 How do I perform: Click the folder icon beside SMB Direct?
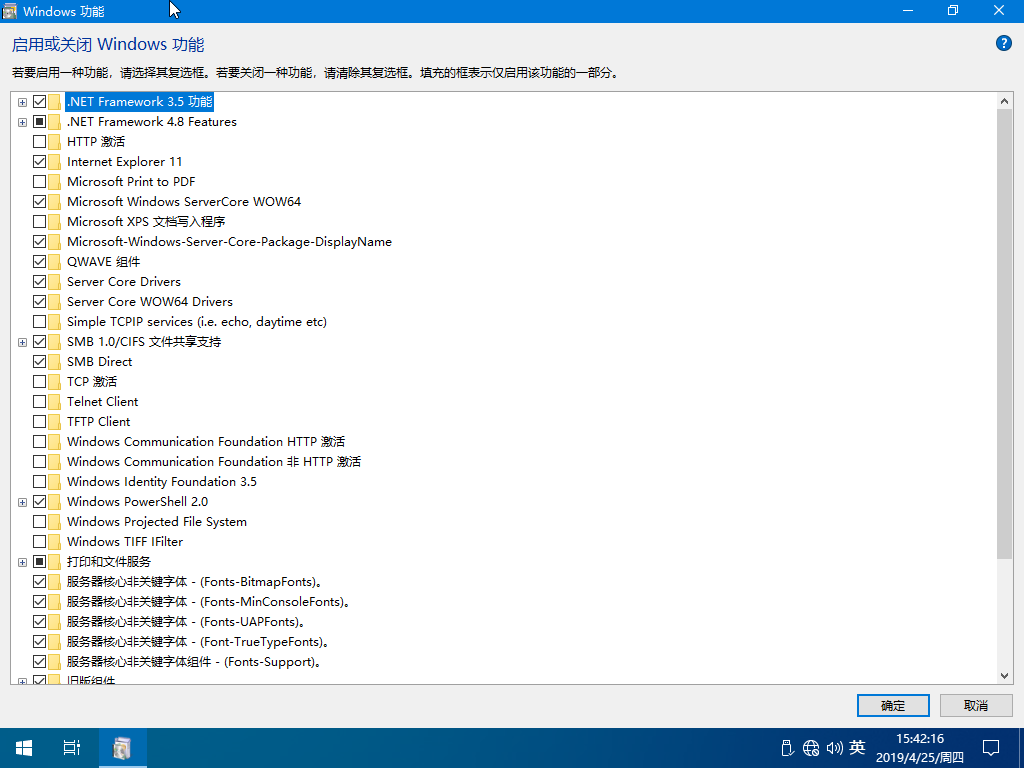point(54,362)
